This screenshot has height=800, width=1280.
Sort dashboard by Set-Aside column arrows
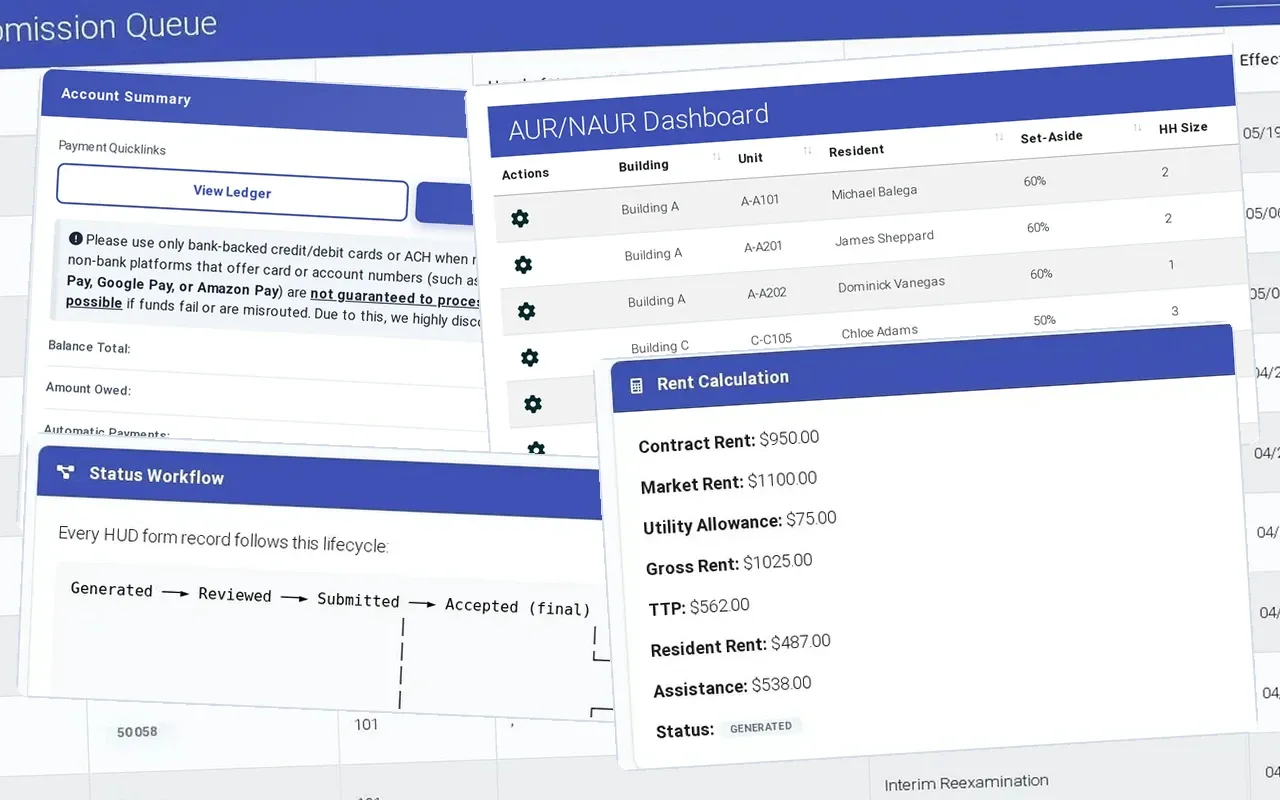pyautogui.click(x=1137, y=128)
